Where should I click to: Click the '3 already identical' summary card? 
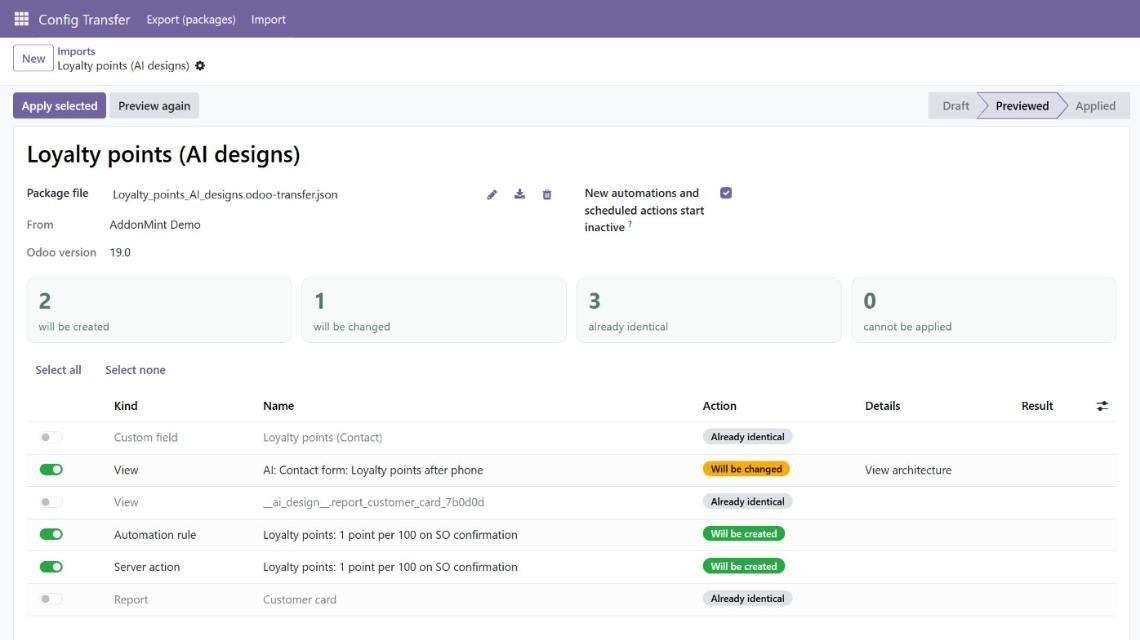pyautogui.click(x=709, y=310)
